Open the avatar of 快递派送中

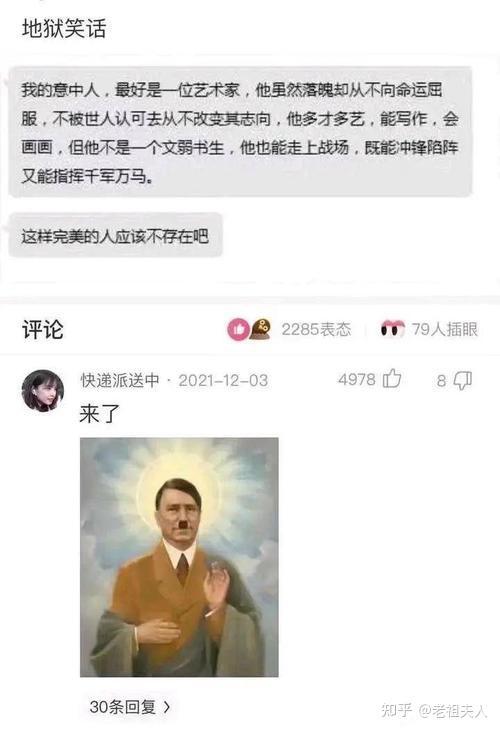click(42, 391)
